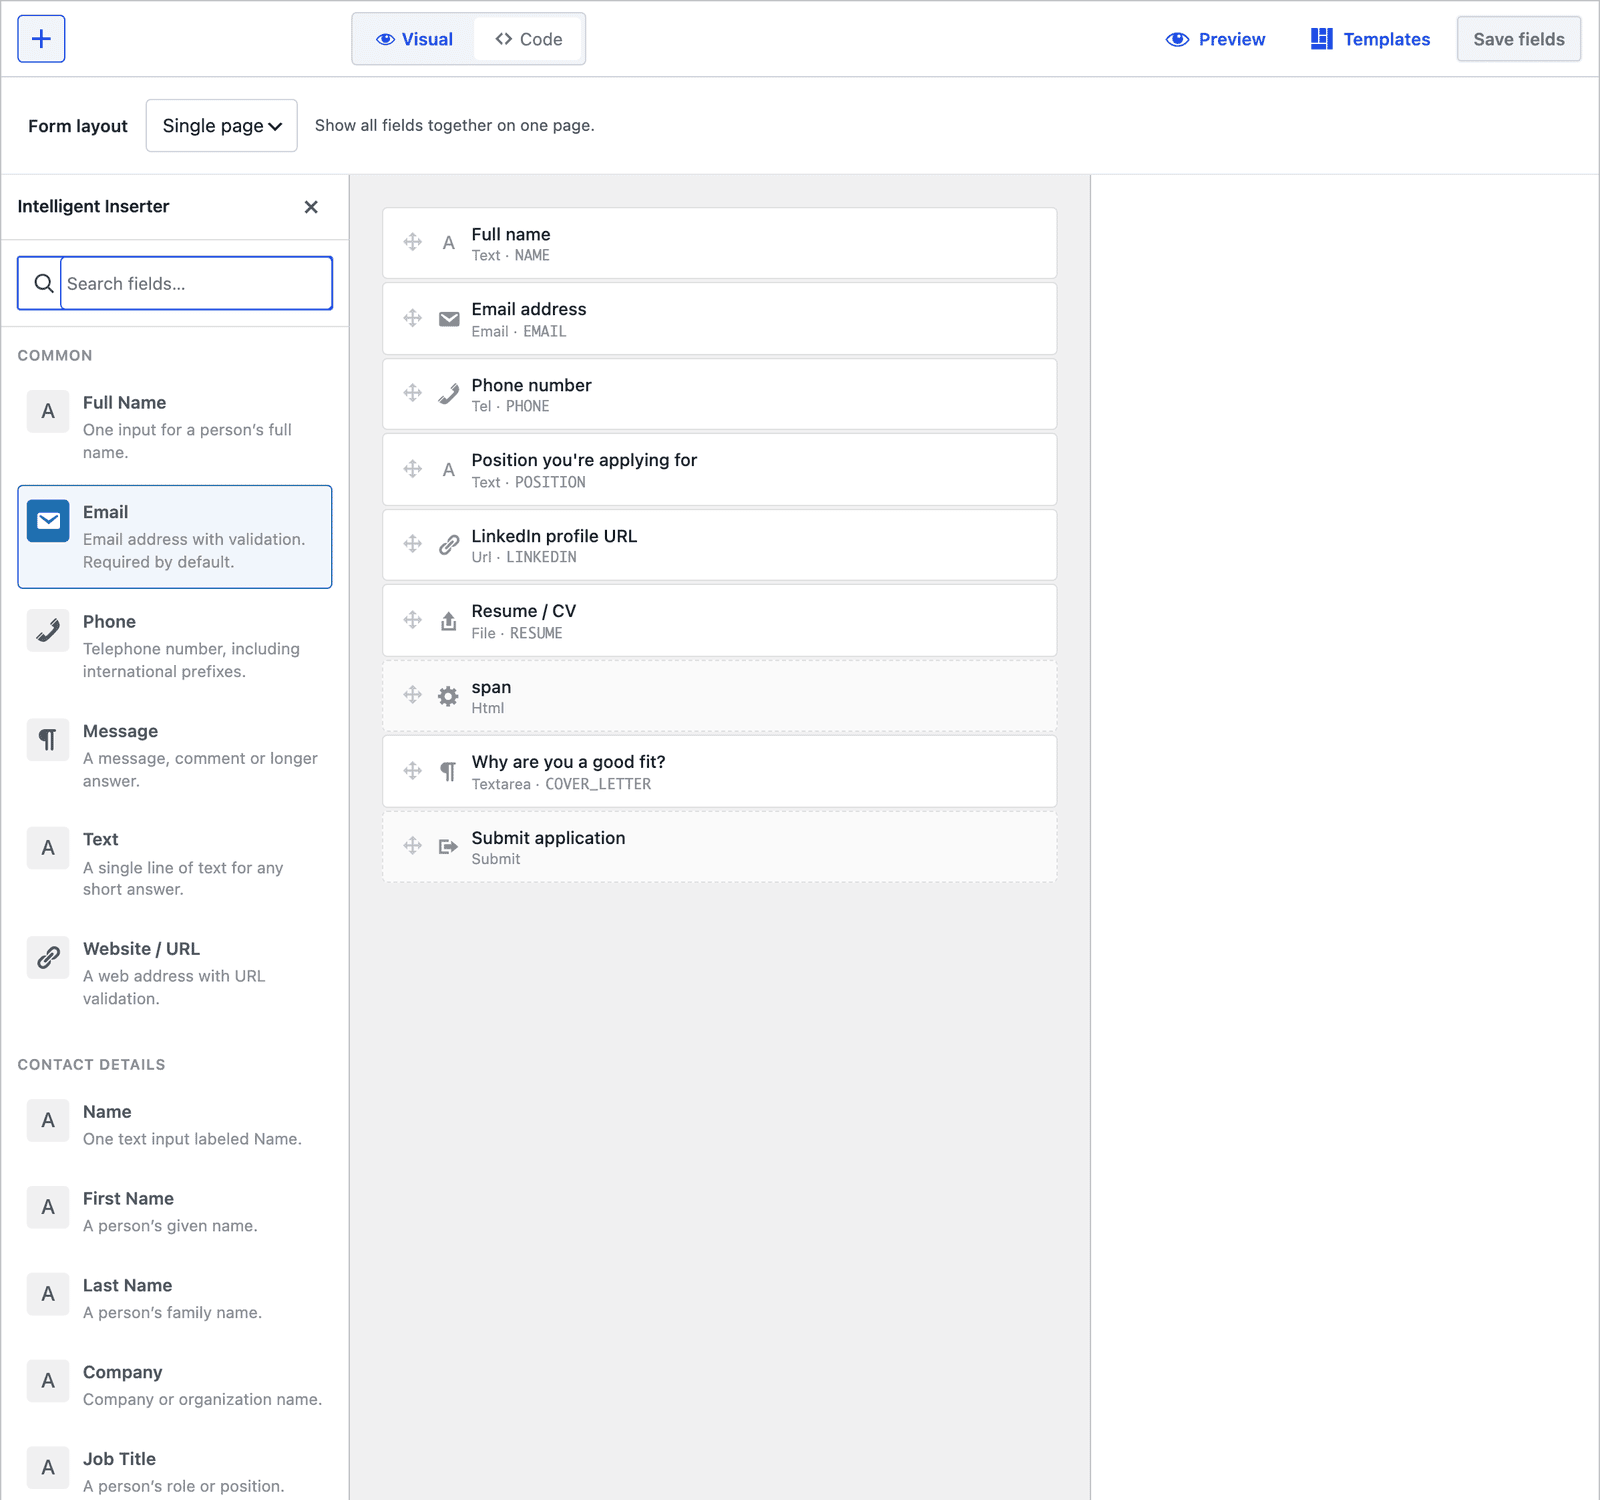Viewport: 1600px width, 1500px height.
Task: Click the move handle on Position row
Action: (x=412, y=469)
